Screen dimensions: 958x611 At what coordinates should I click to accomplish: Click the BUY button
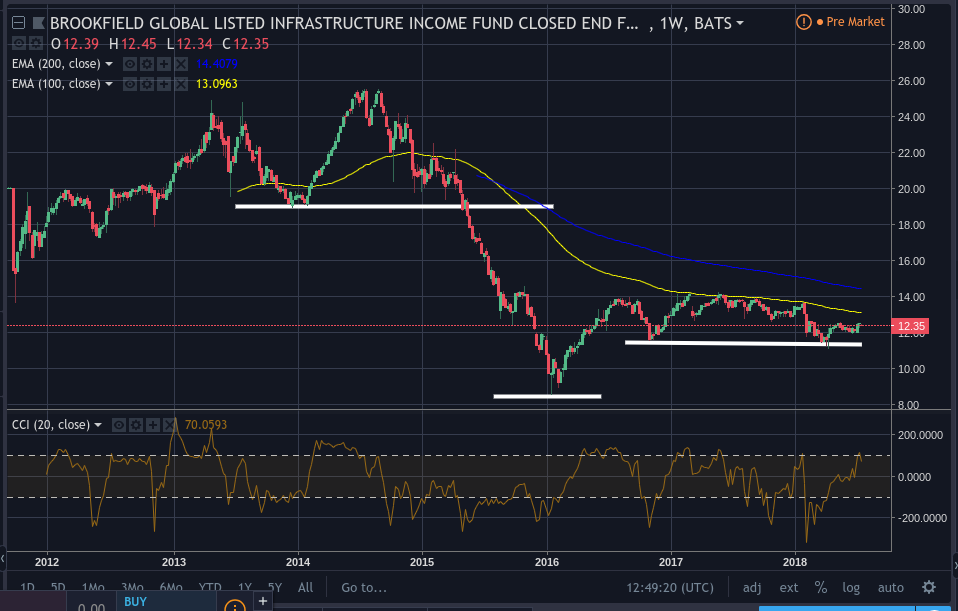(x=136, y=602)
